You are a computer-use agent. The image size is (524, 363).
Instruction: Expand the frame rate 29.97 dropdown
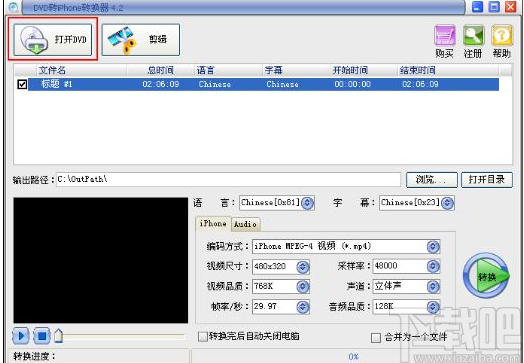click(x=302, y=307)
